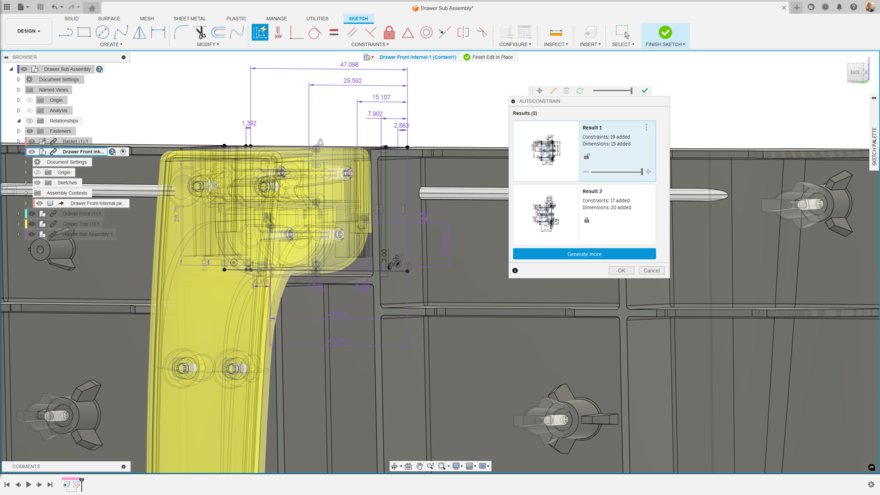Click the Home icon in the top bar
880x495 pixels.
click(x=92, y=7)
